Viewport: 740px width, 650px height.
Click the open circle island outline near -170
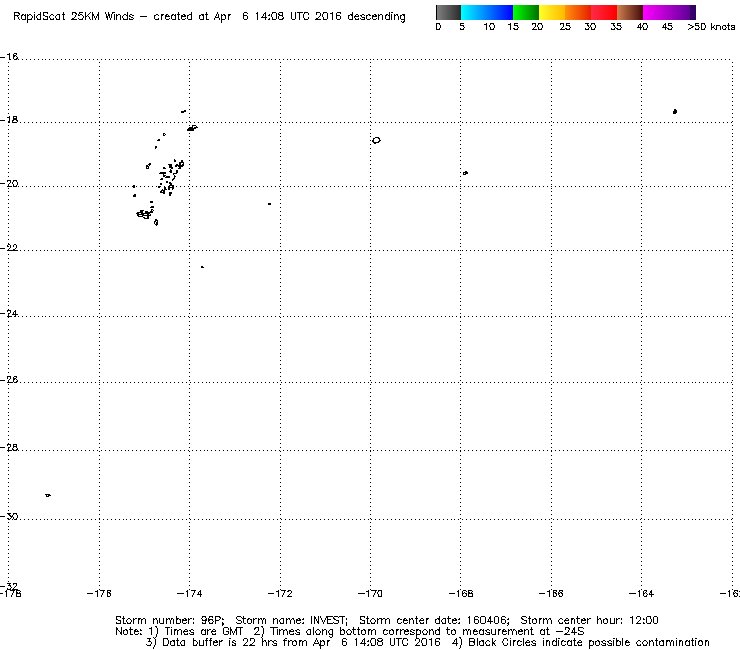(376, 140)
